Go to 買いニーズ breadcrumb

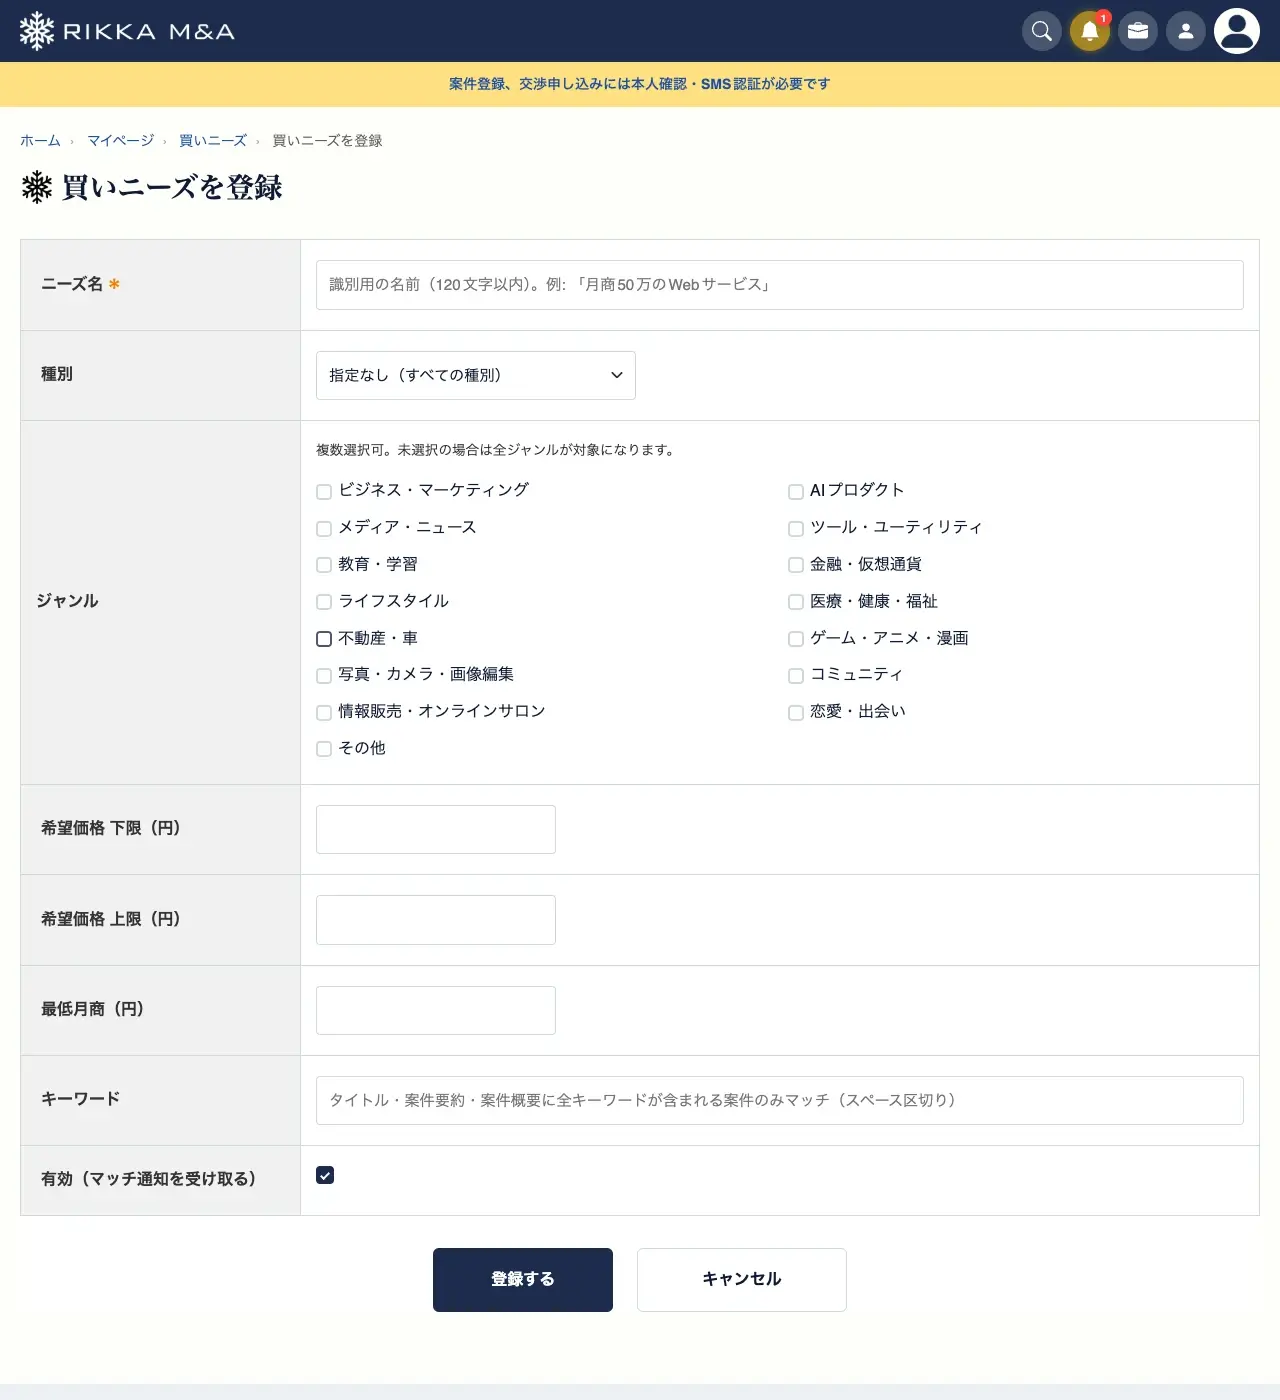pos(212,141)
